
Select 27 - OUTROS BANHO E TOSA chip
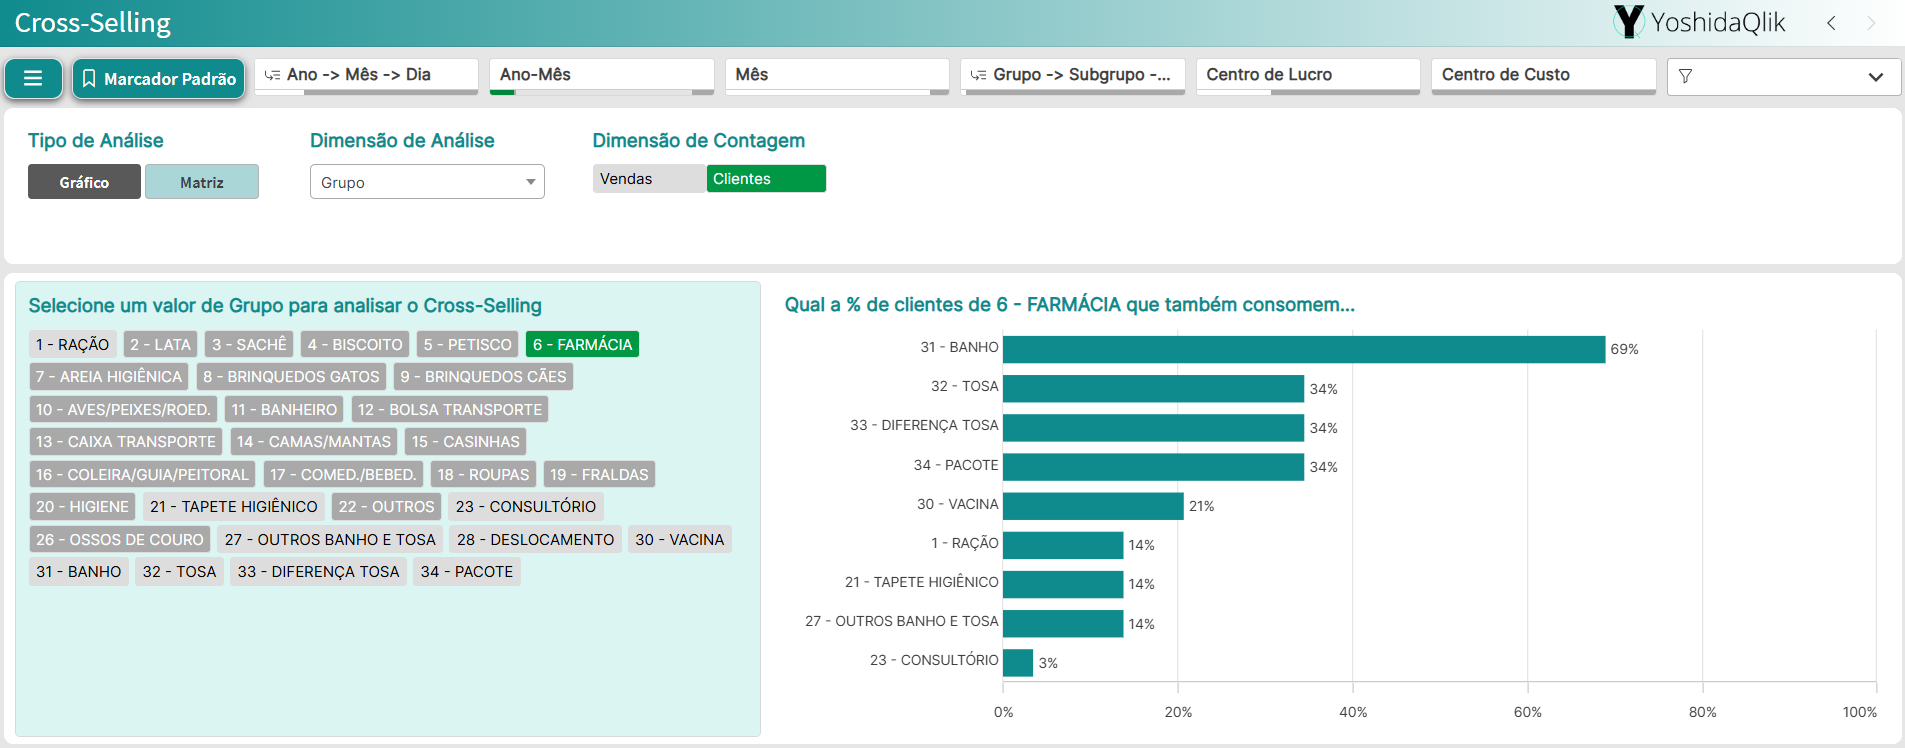pyautogui.click(x=330, y=539)
